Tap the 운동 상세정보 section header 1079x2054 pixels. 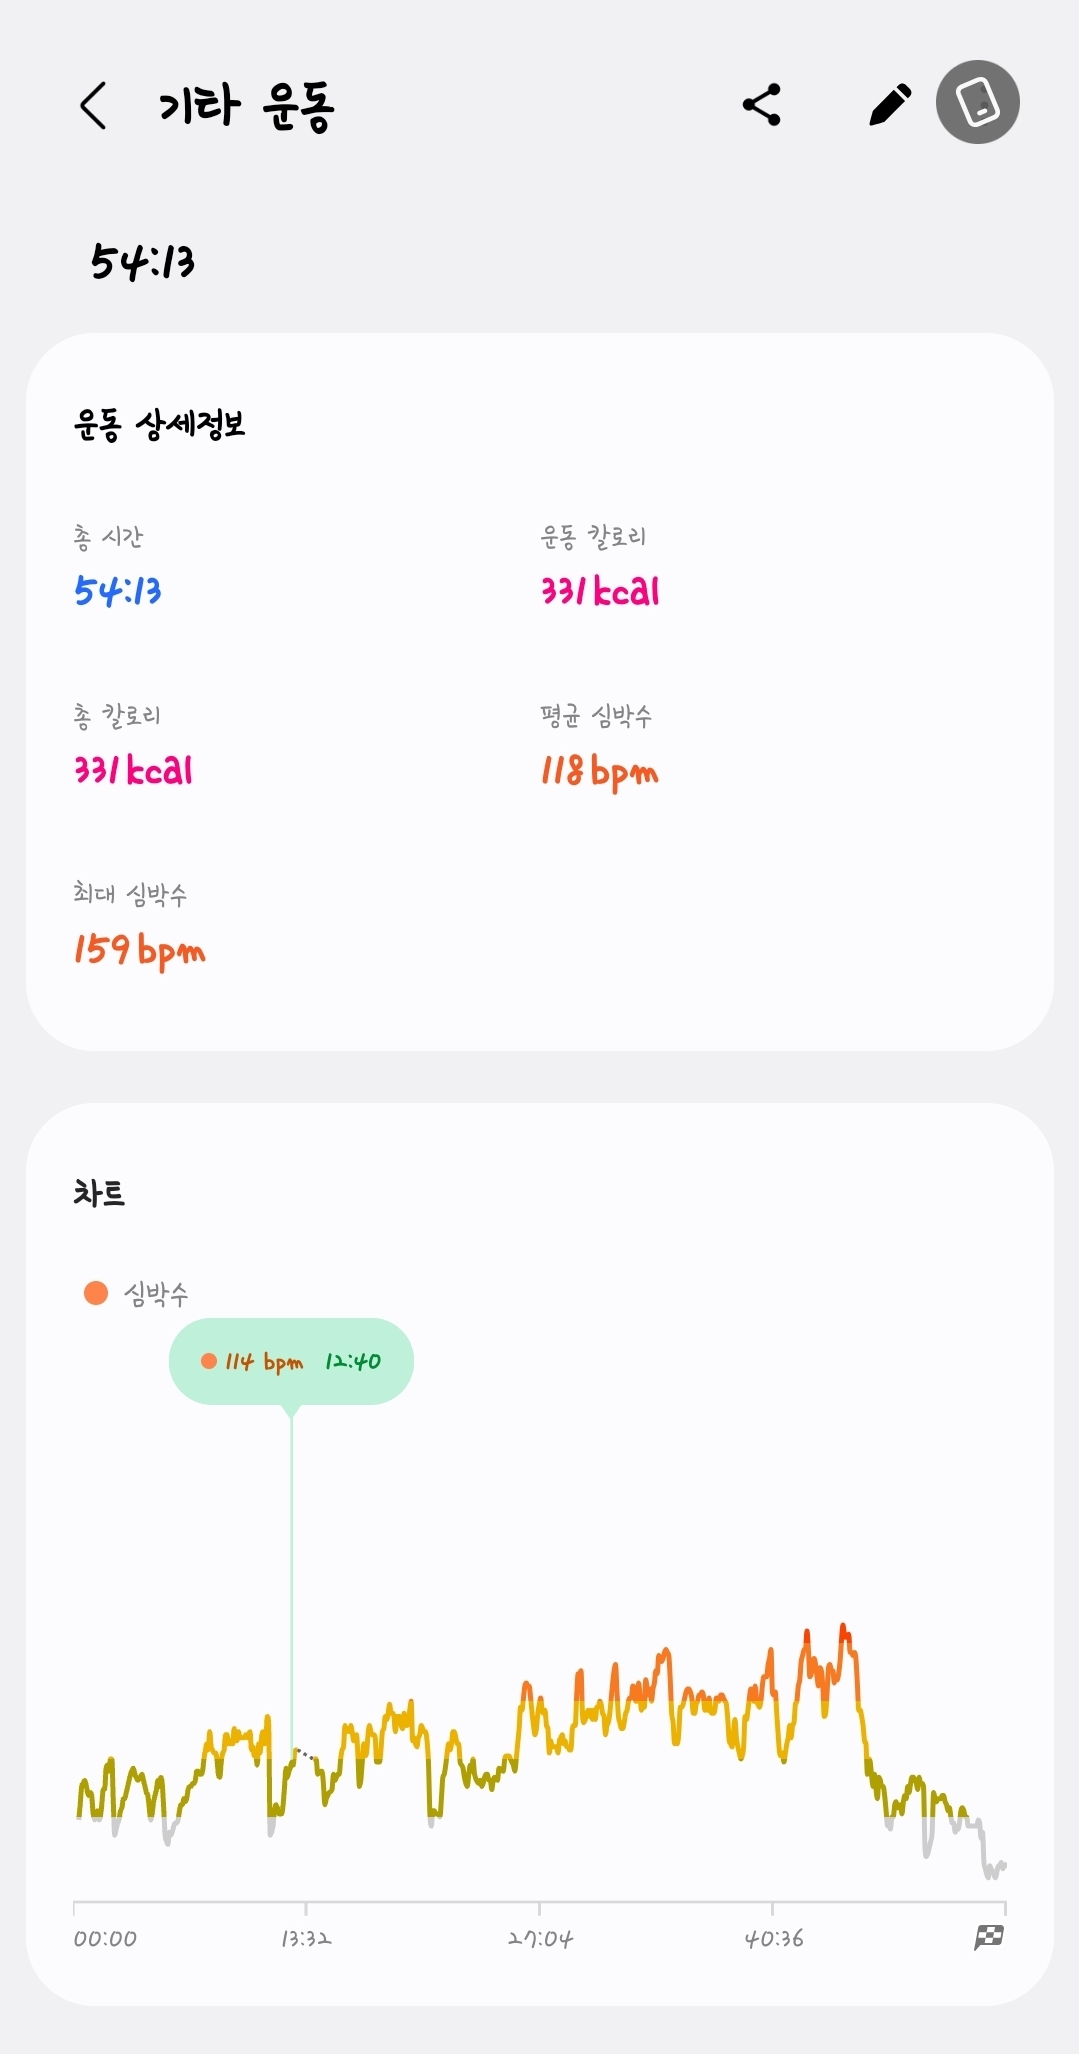159,424
